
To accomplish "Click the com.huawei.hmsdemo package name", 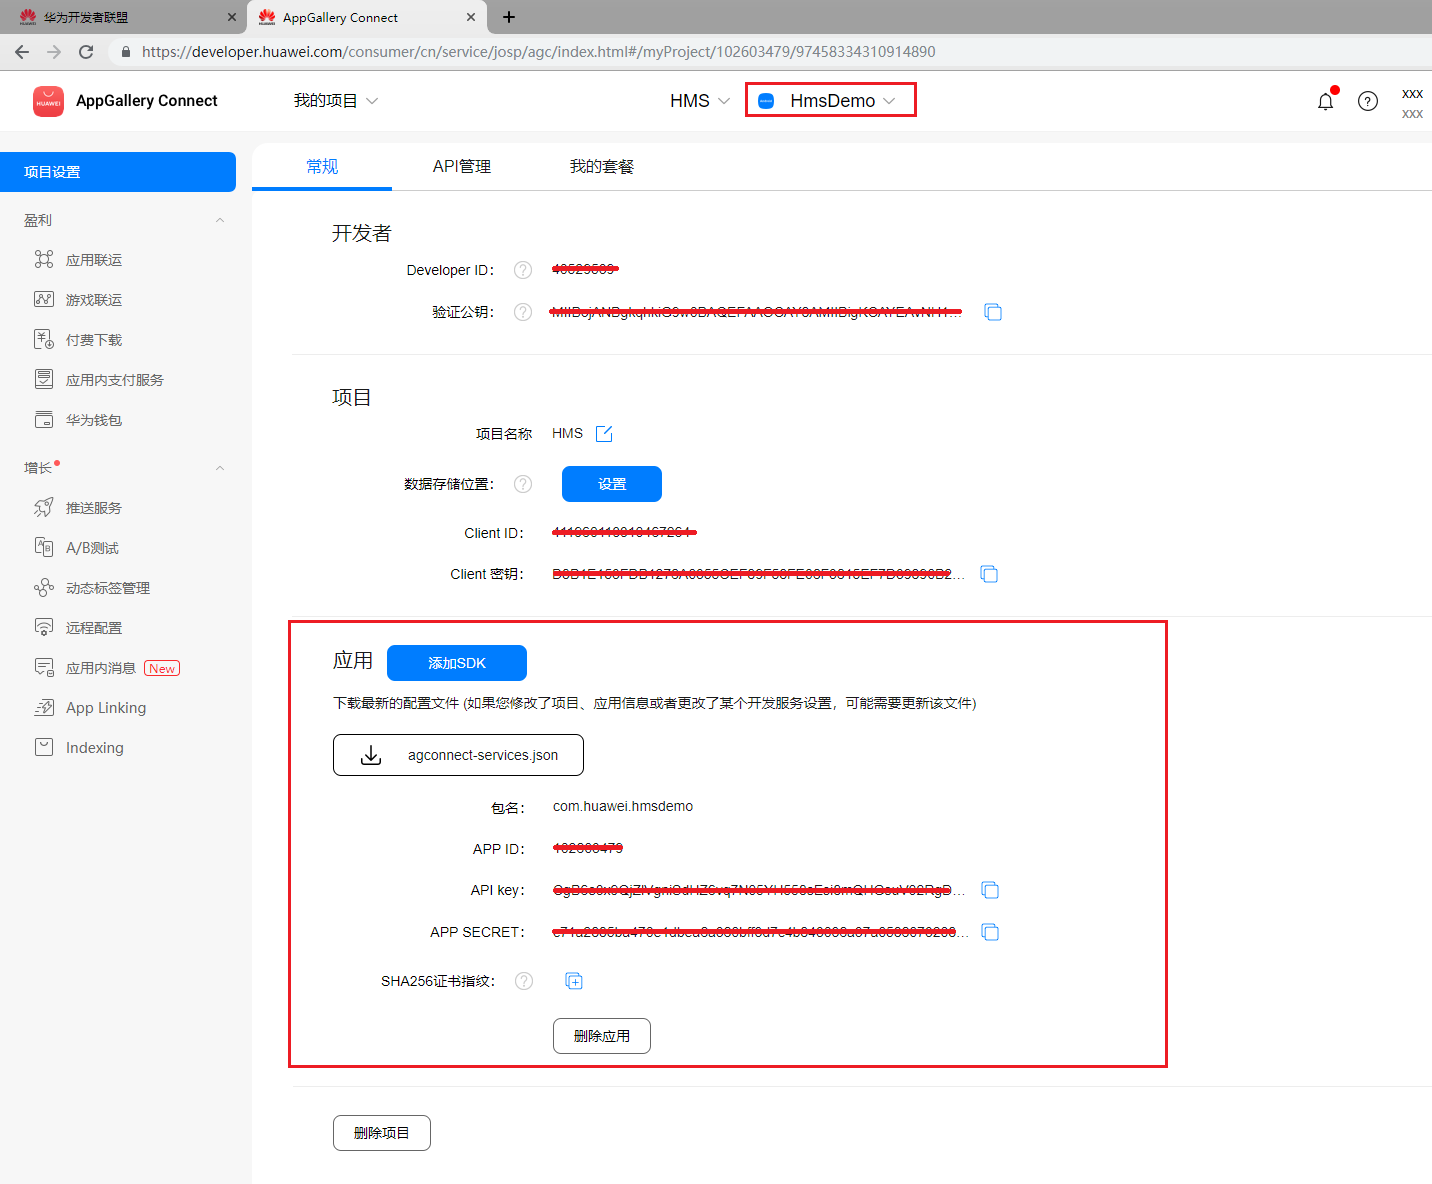I will [x=623, y=806].
